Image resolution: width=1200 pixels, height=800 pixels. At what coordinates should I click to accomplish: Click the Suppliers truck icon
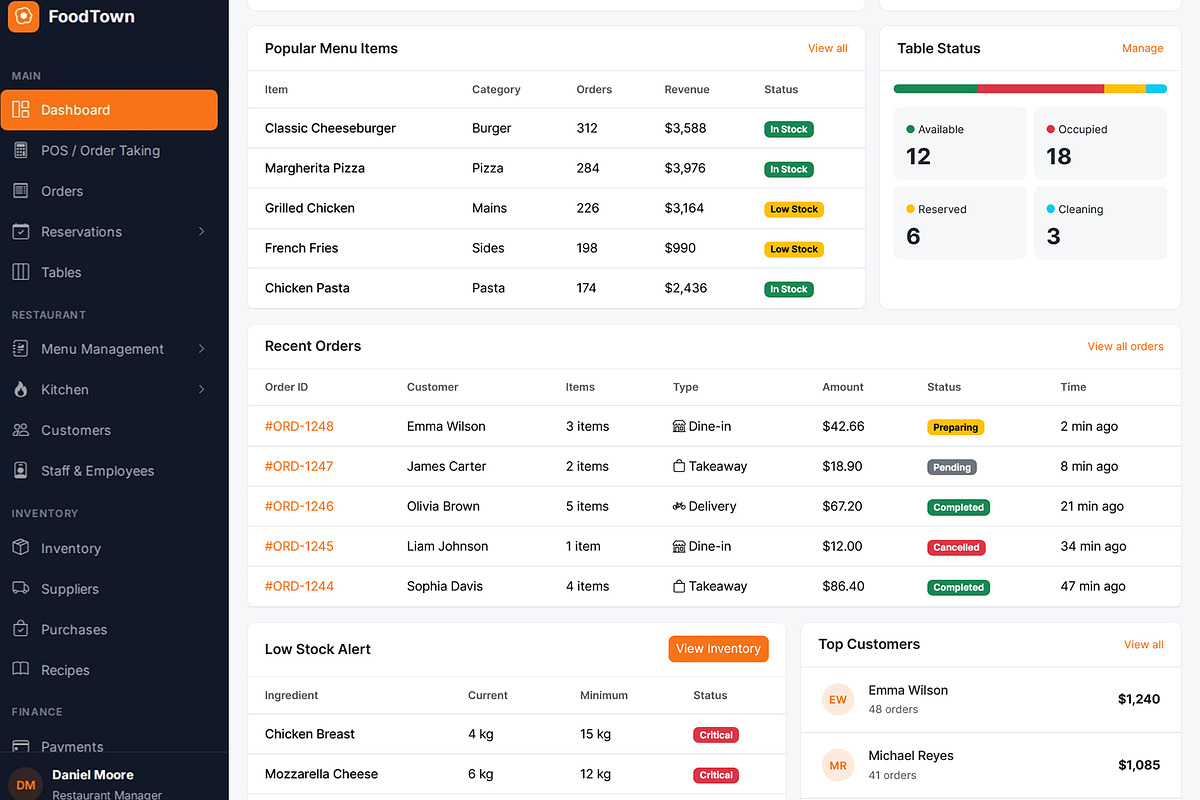click(21, 588)
